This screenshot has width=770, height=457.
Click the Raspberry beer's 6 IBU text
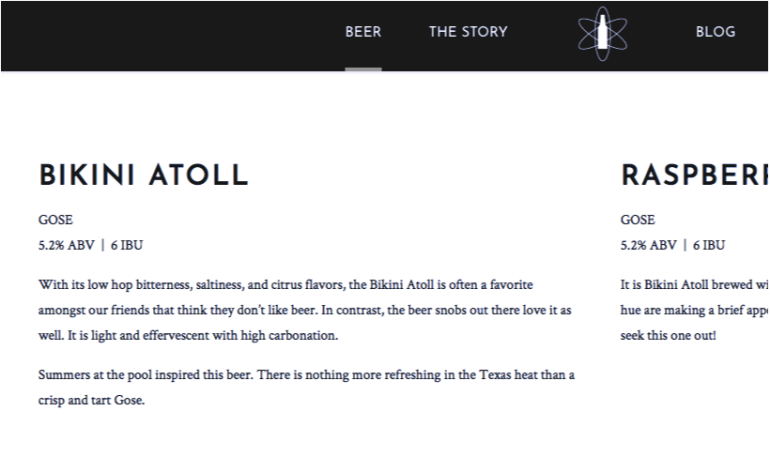point(709,245)
